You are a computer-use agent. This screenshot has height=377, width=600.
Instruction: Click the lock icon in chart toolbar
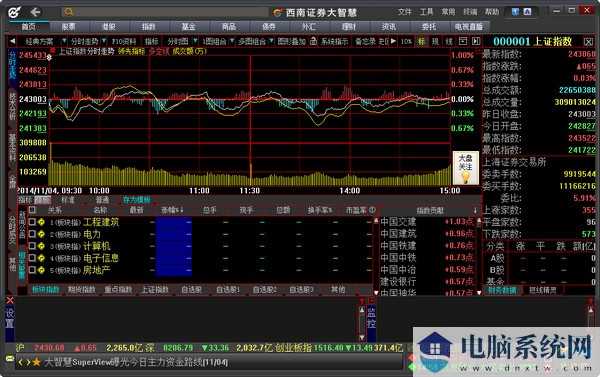pyautogui.click(x=313, y=41)
